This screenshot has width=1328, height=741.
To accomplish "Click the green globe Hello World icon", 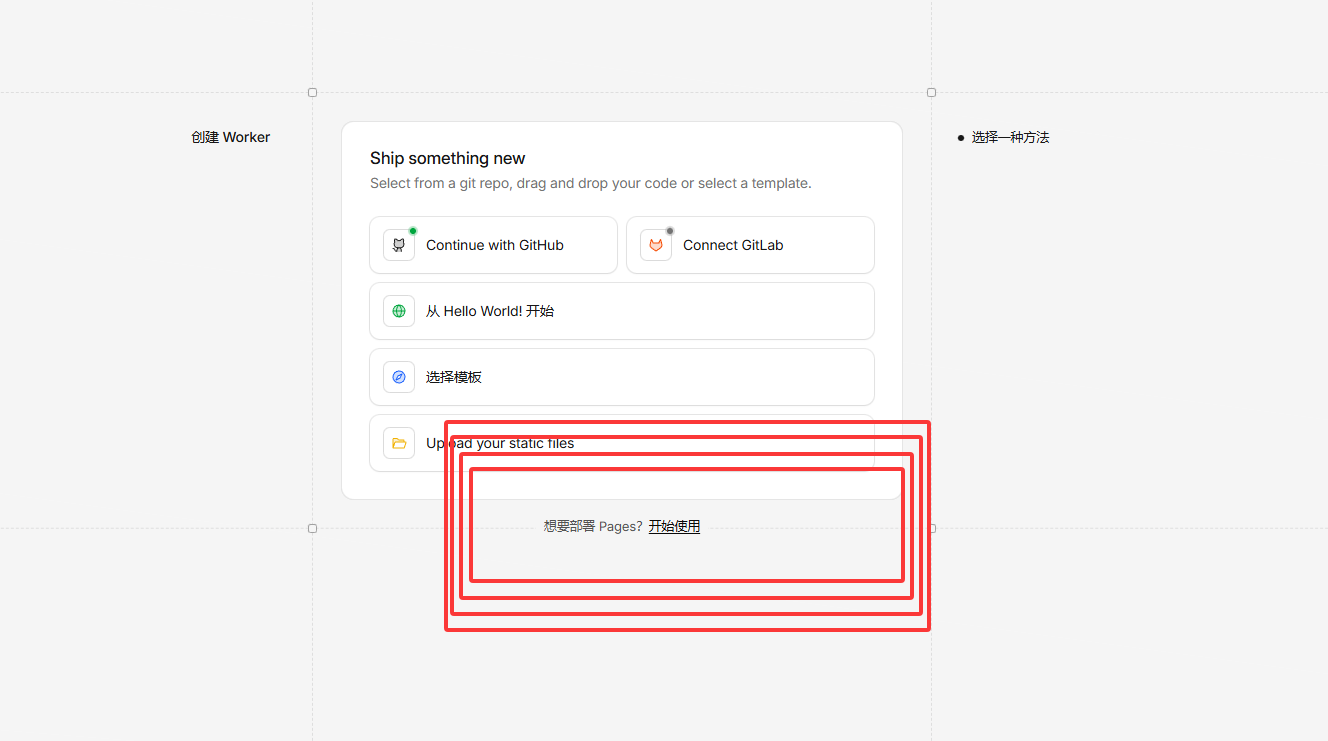I will click(399, 311).
